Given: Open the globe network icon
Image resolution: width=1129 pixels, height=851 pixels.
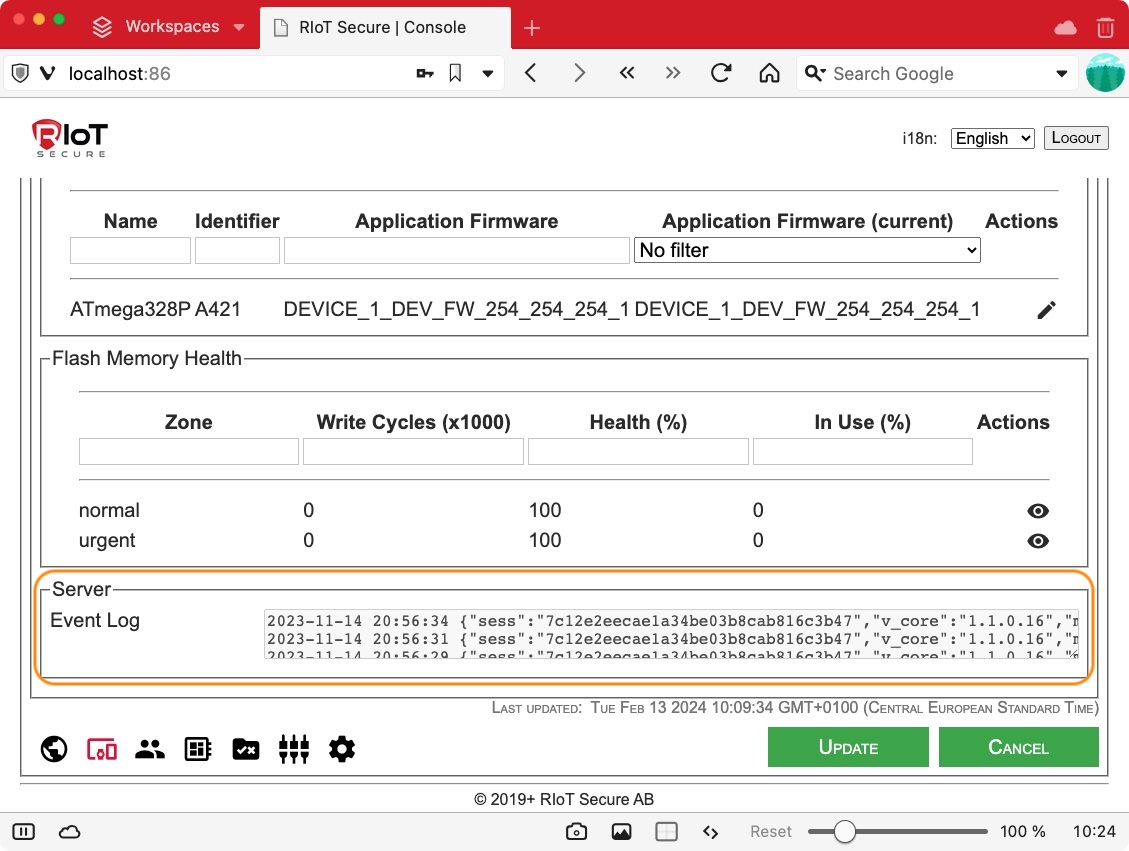Looking at the screenshot, I should point(54,749).
